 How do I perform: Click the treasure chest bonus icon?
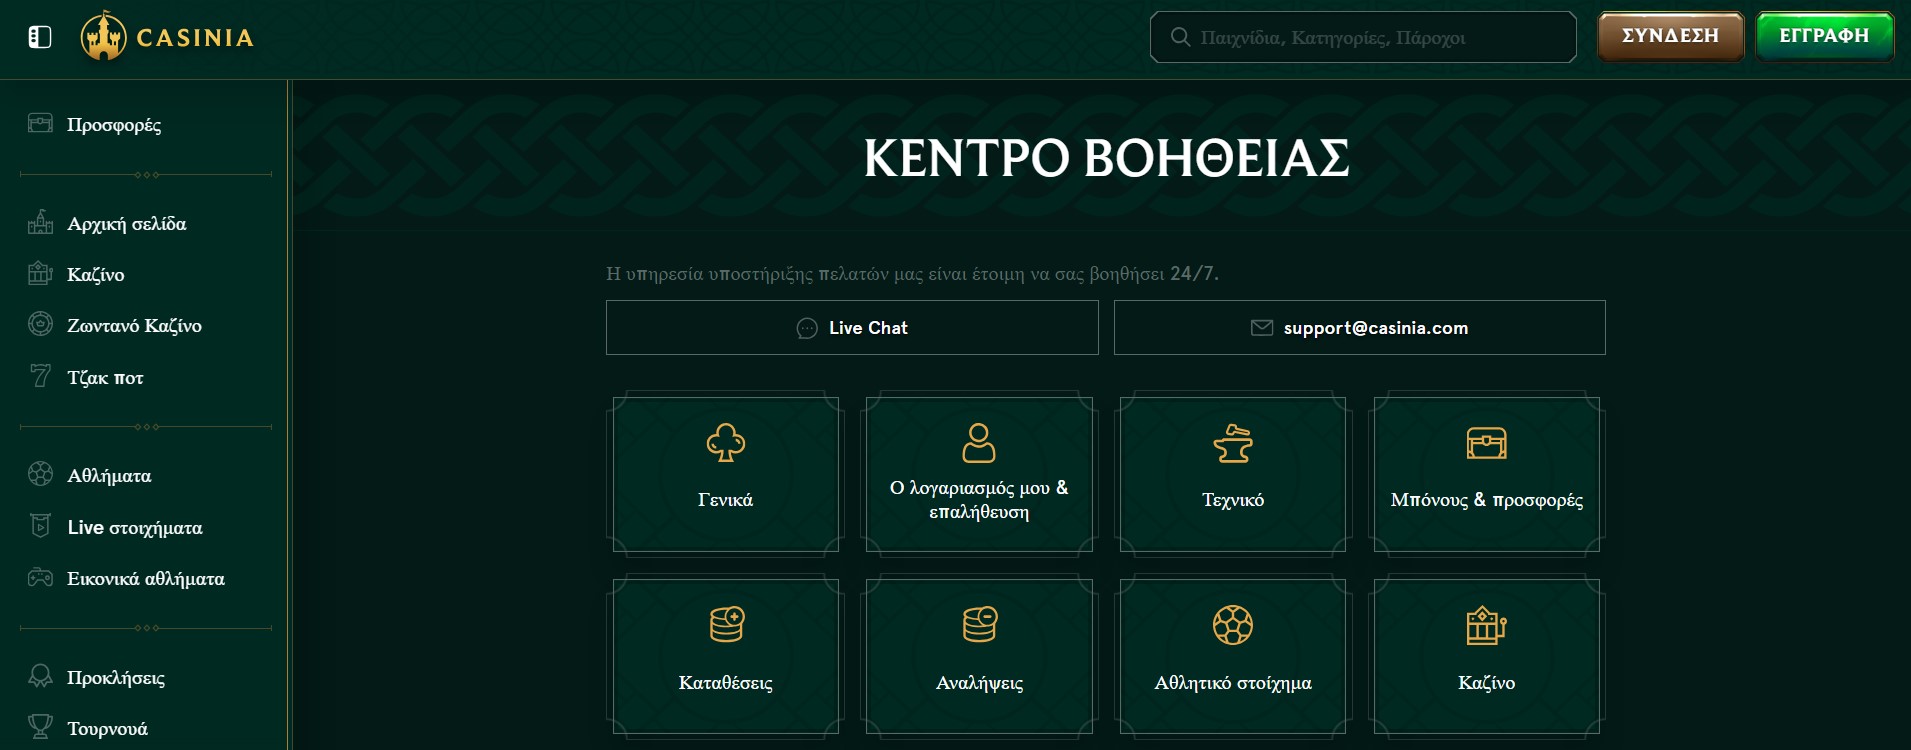click(1487, 443)
